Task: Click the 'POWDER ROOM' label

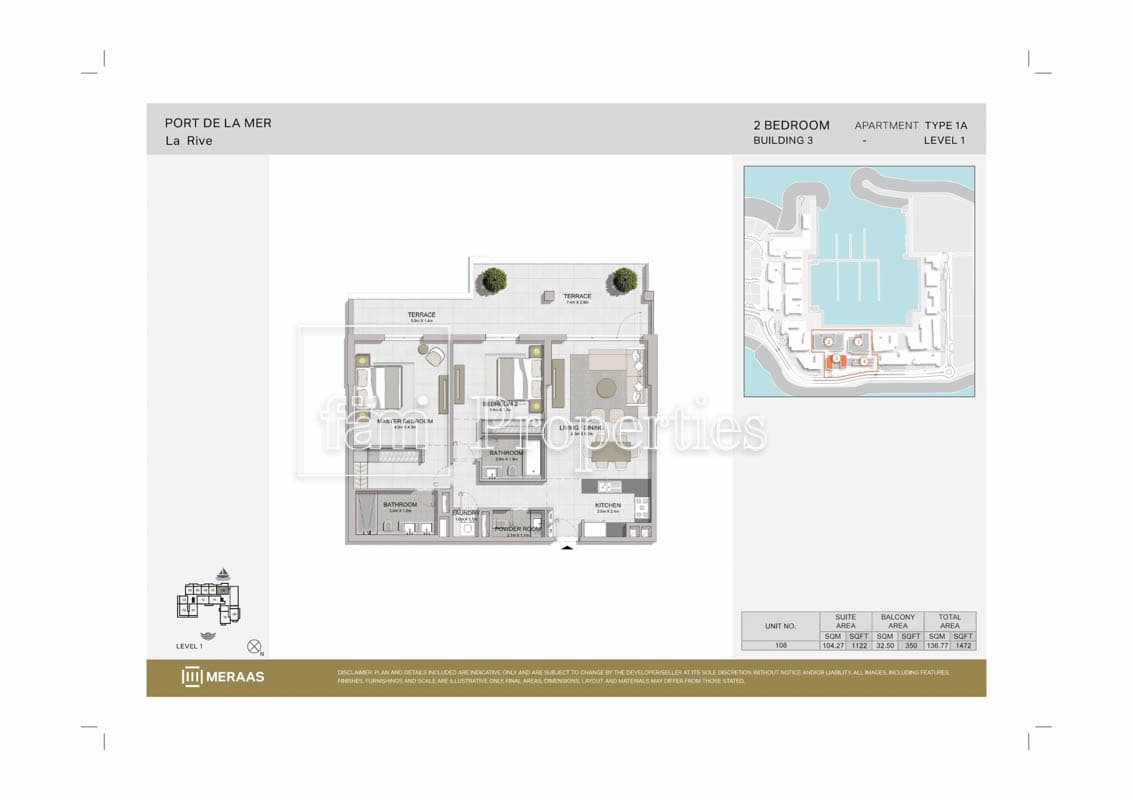Action: [518, 529]
